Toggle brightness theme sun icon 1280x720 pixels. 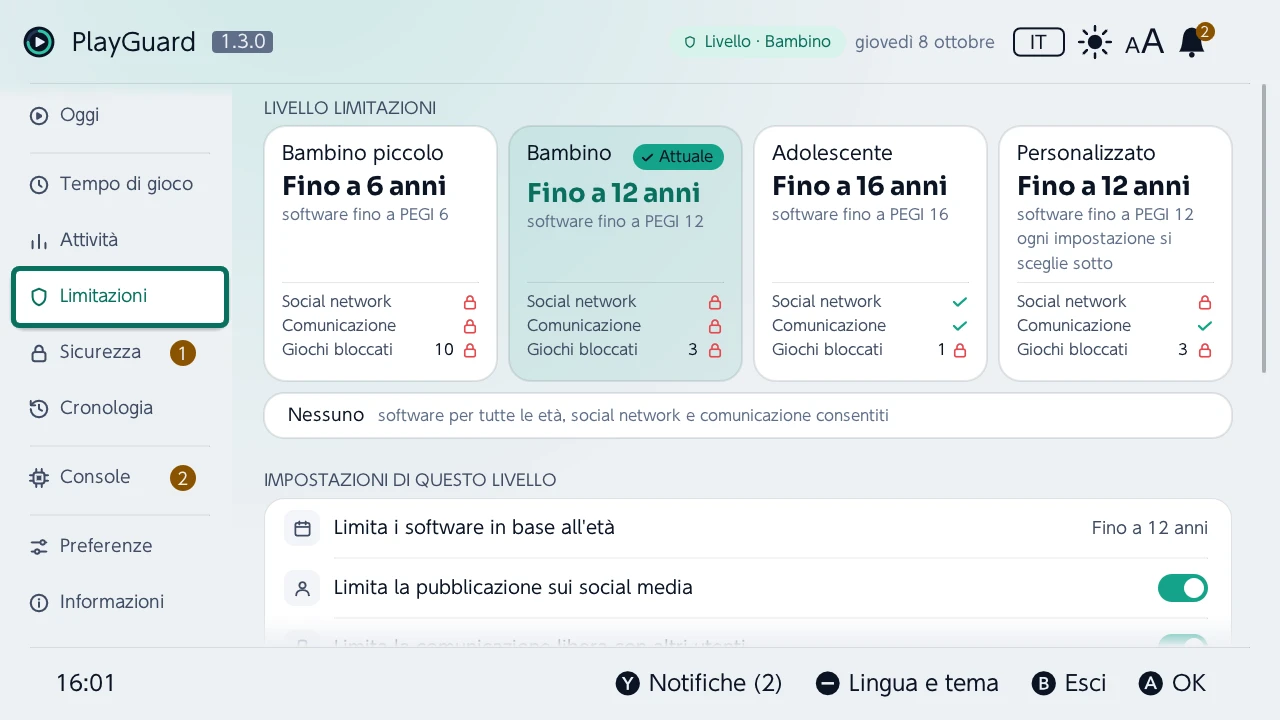point(1095,42)
